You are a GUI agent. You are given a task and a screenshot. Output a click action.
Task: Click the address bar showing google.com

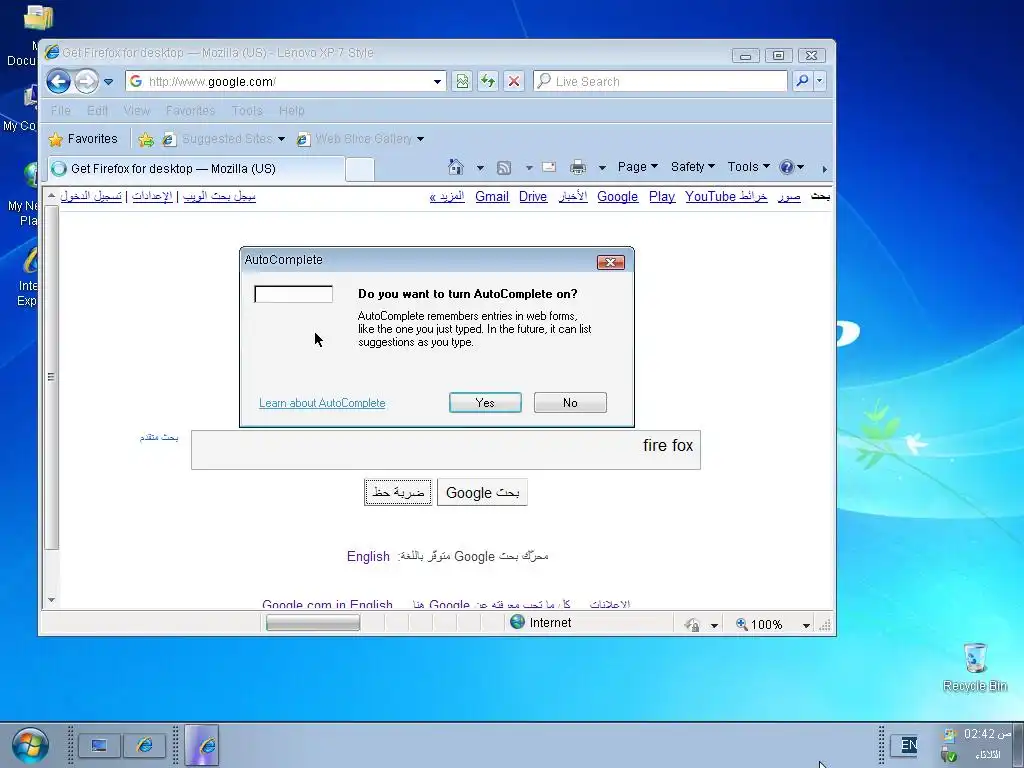pyautogui.click(x=285, y=82)
